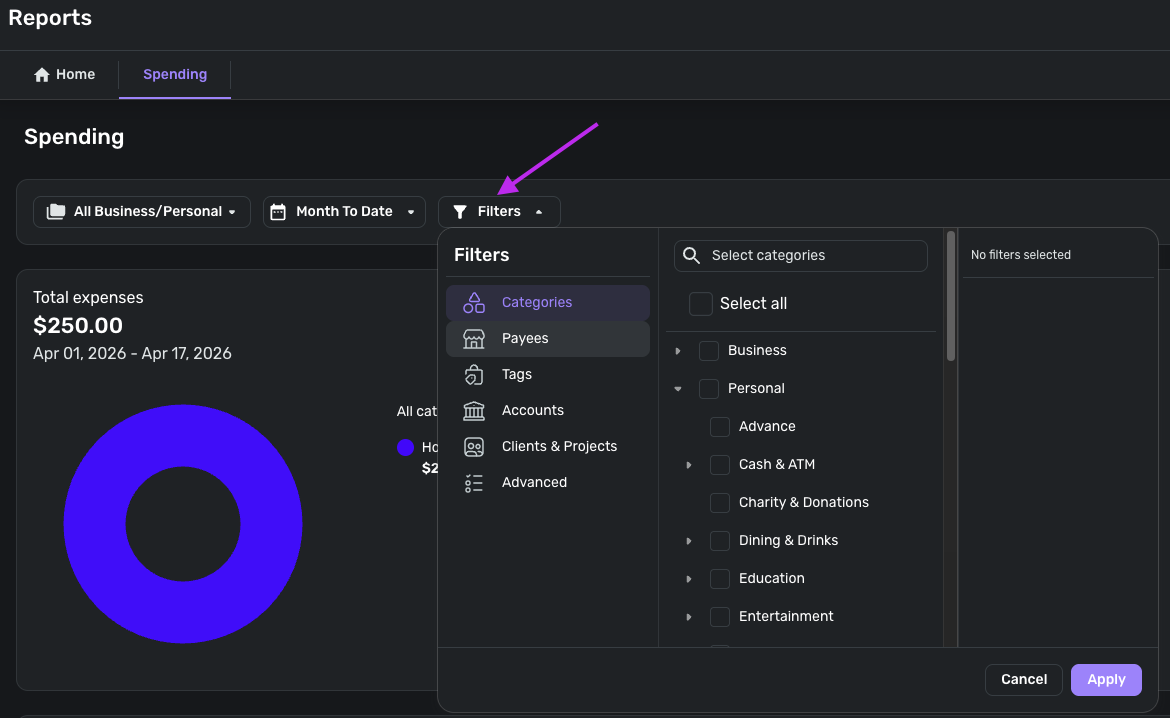Click the calendar icon beside Month To Date

(x=278, y=212)
